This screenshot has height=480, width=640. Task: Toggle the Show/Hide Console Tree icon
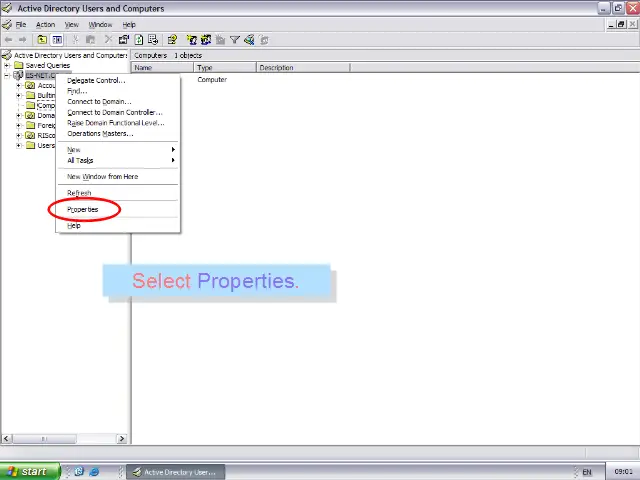click(57, 40)
